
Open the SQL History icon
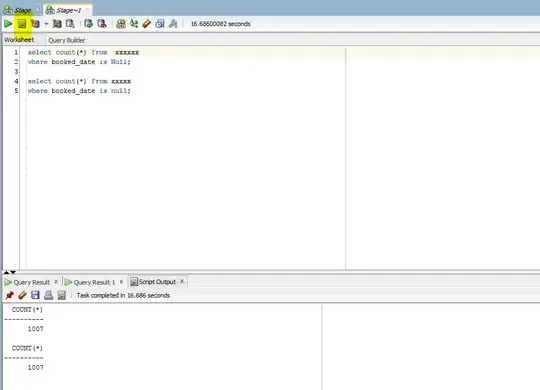pos(160,24)
